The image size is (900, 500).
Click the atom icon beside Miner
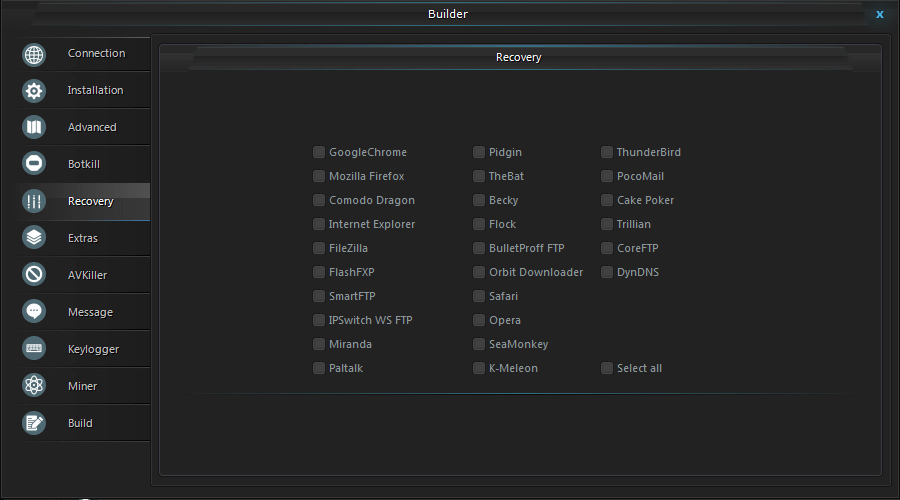pyautogui.click(x=34, y=385)
